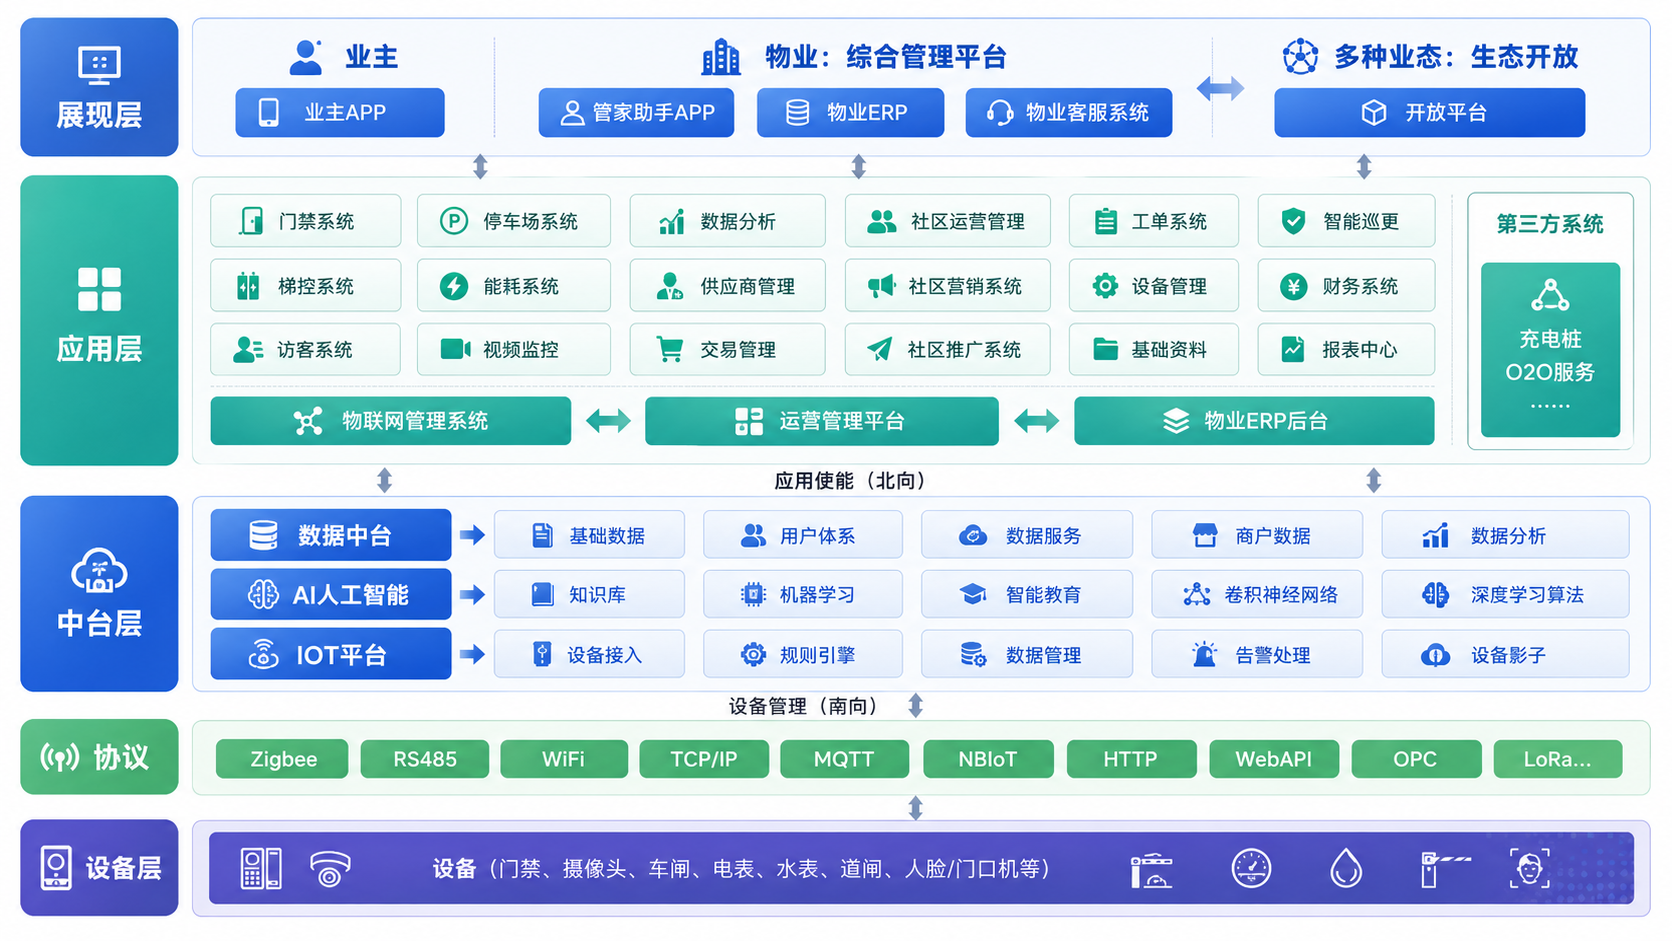Select the HTTP protocol tag

(x=1131, y=759)
